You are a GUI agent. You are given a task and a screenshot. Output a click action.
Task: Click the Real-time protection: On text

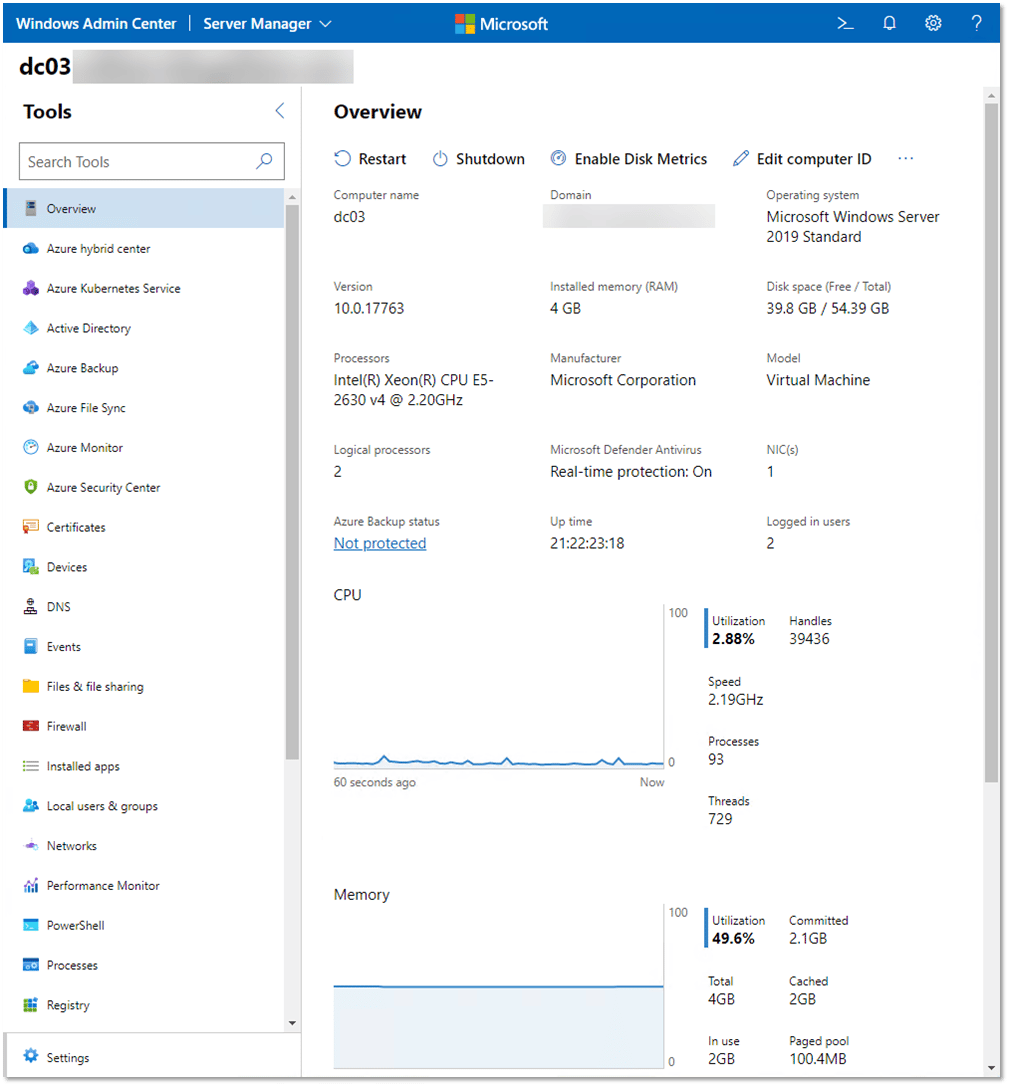pos(631,472)
